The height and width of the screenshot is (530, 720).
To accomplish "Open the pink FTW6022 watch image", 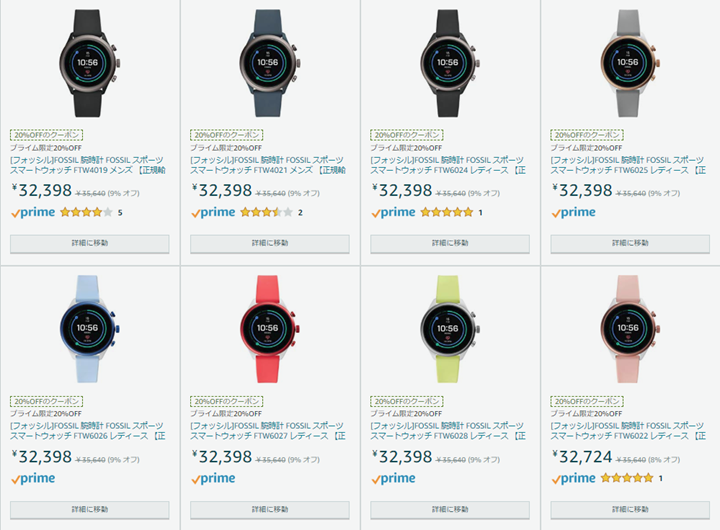I will (x=630, y=329).
